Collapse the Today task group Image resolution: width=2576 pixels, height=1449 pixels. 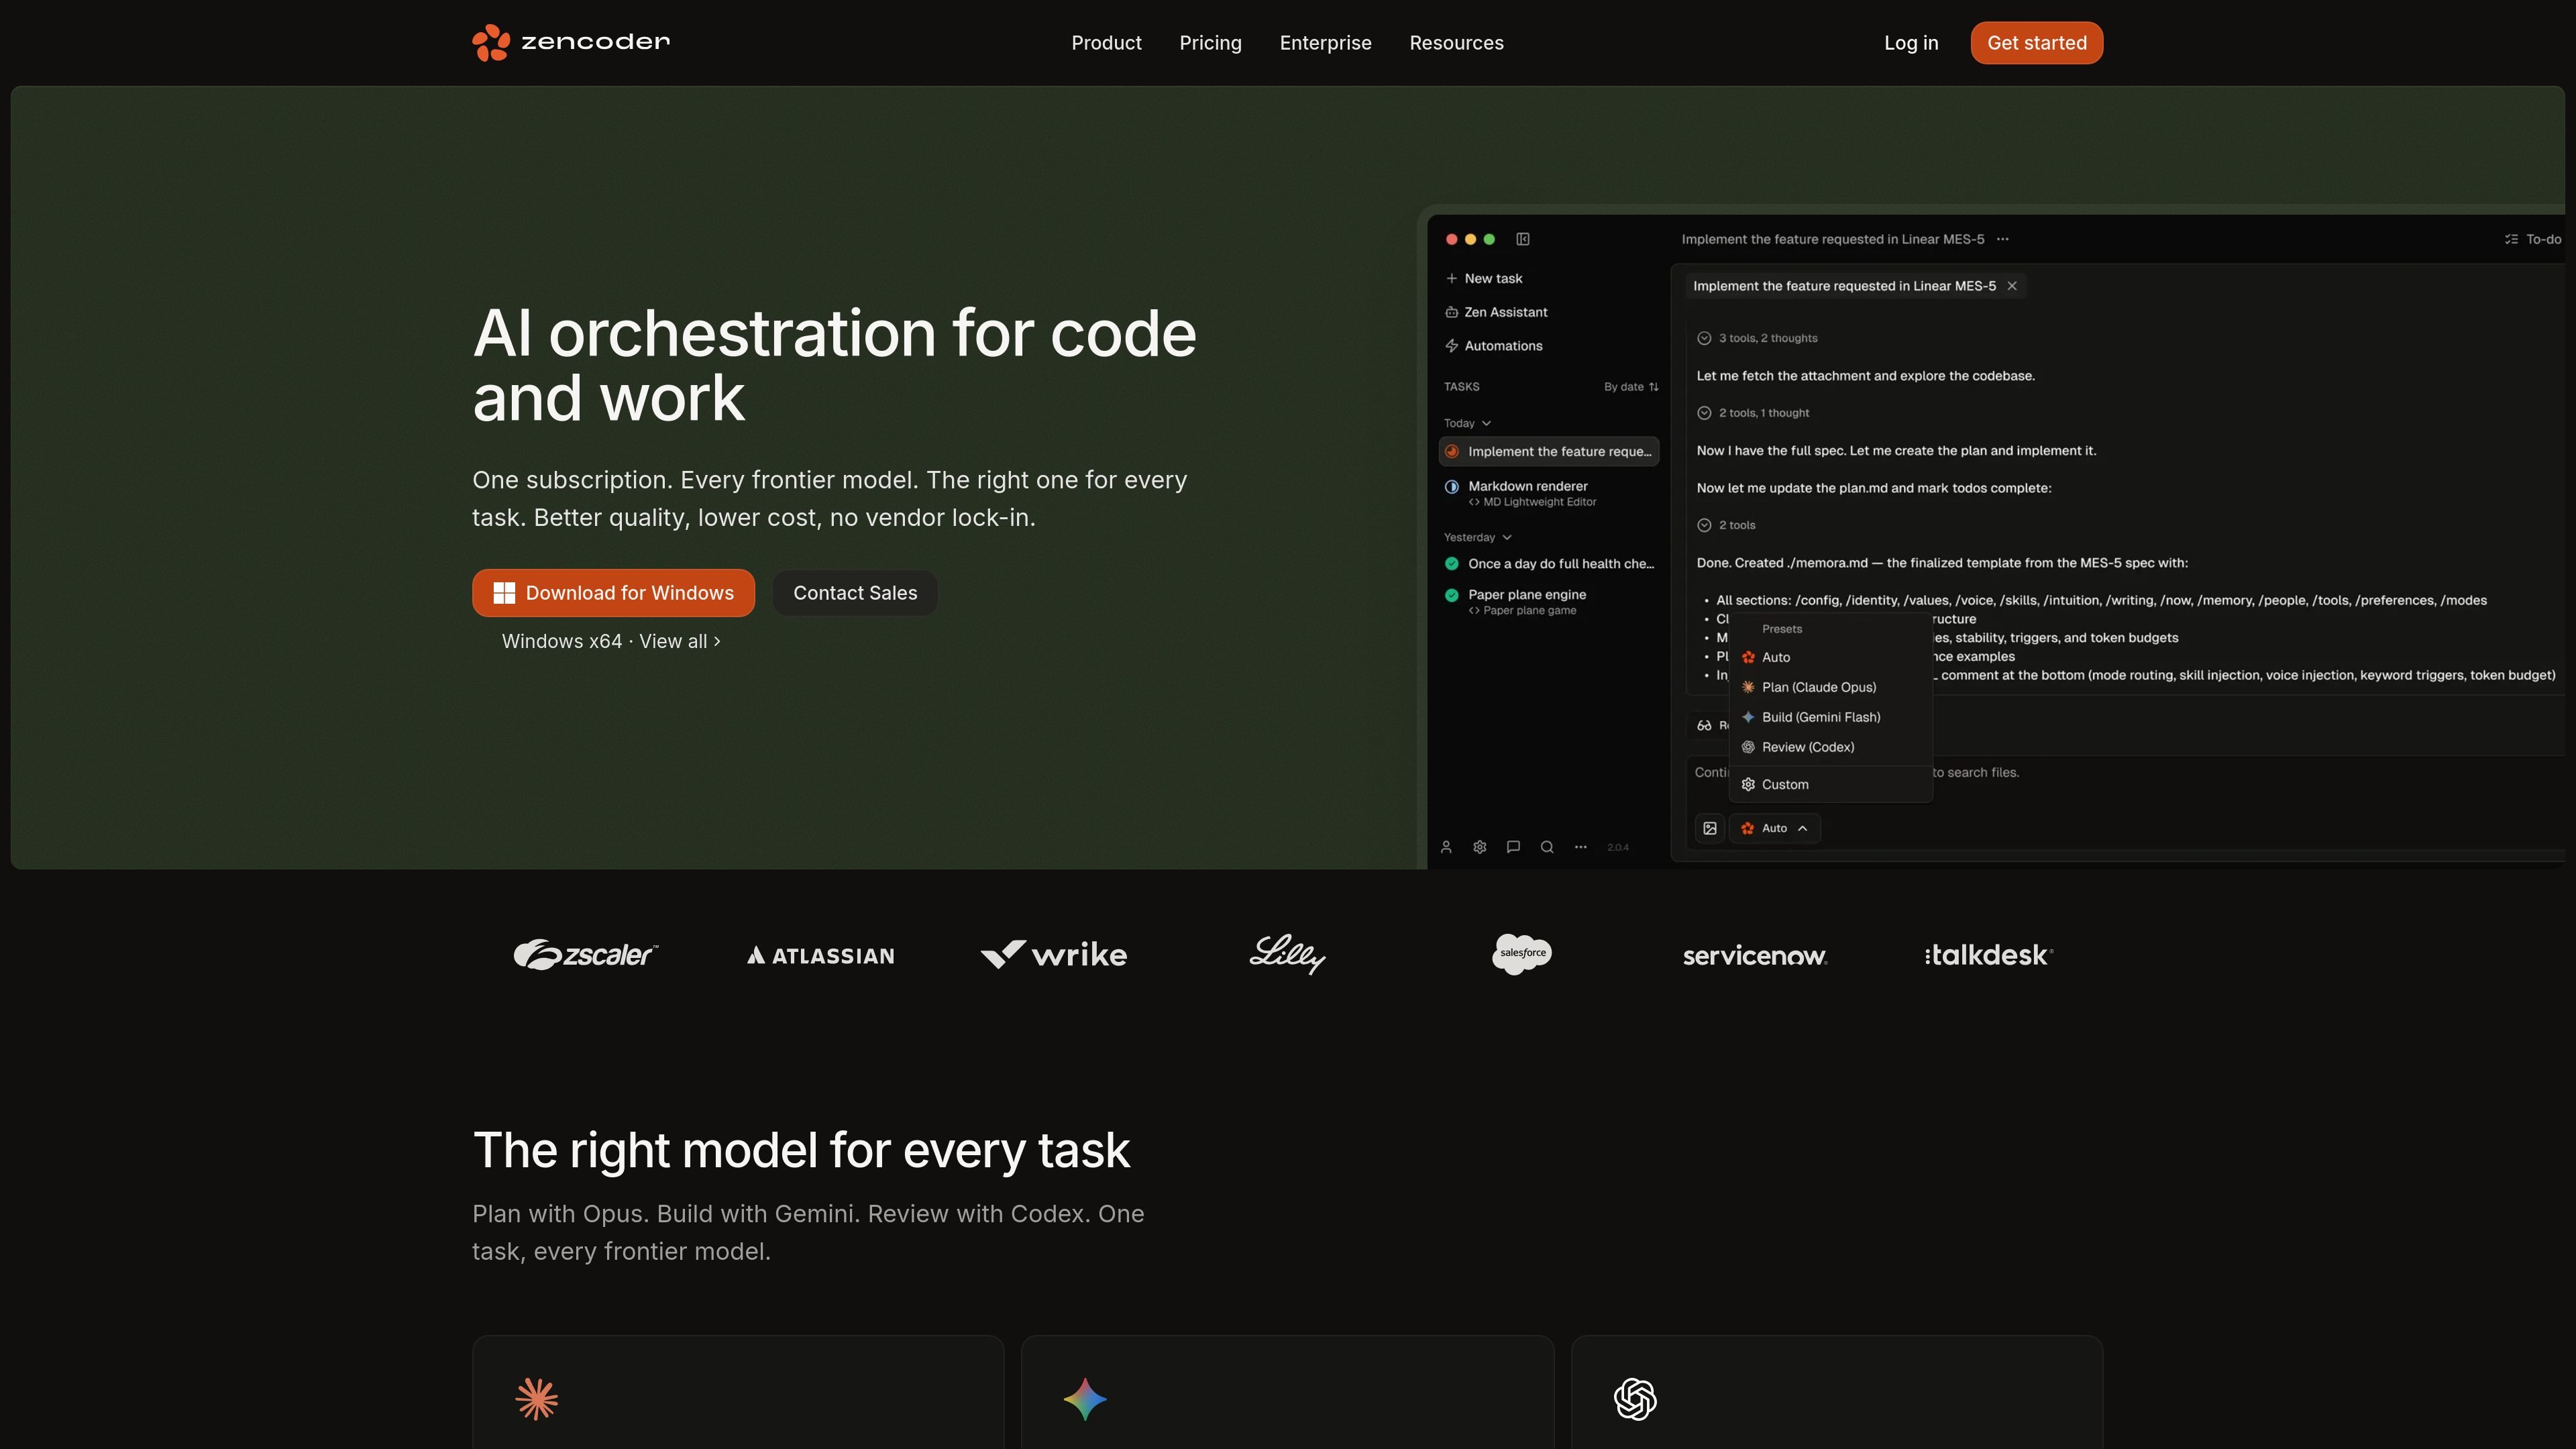tap(1467, 423)
